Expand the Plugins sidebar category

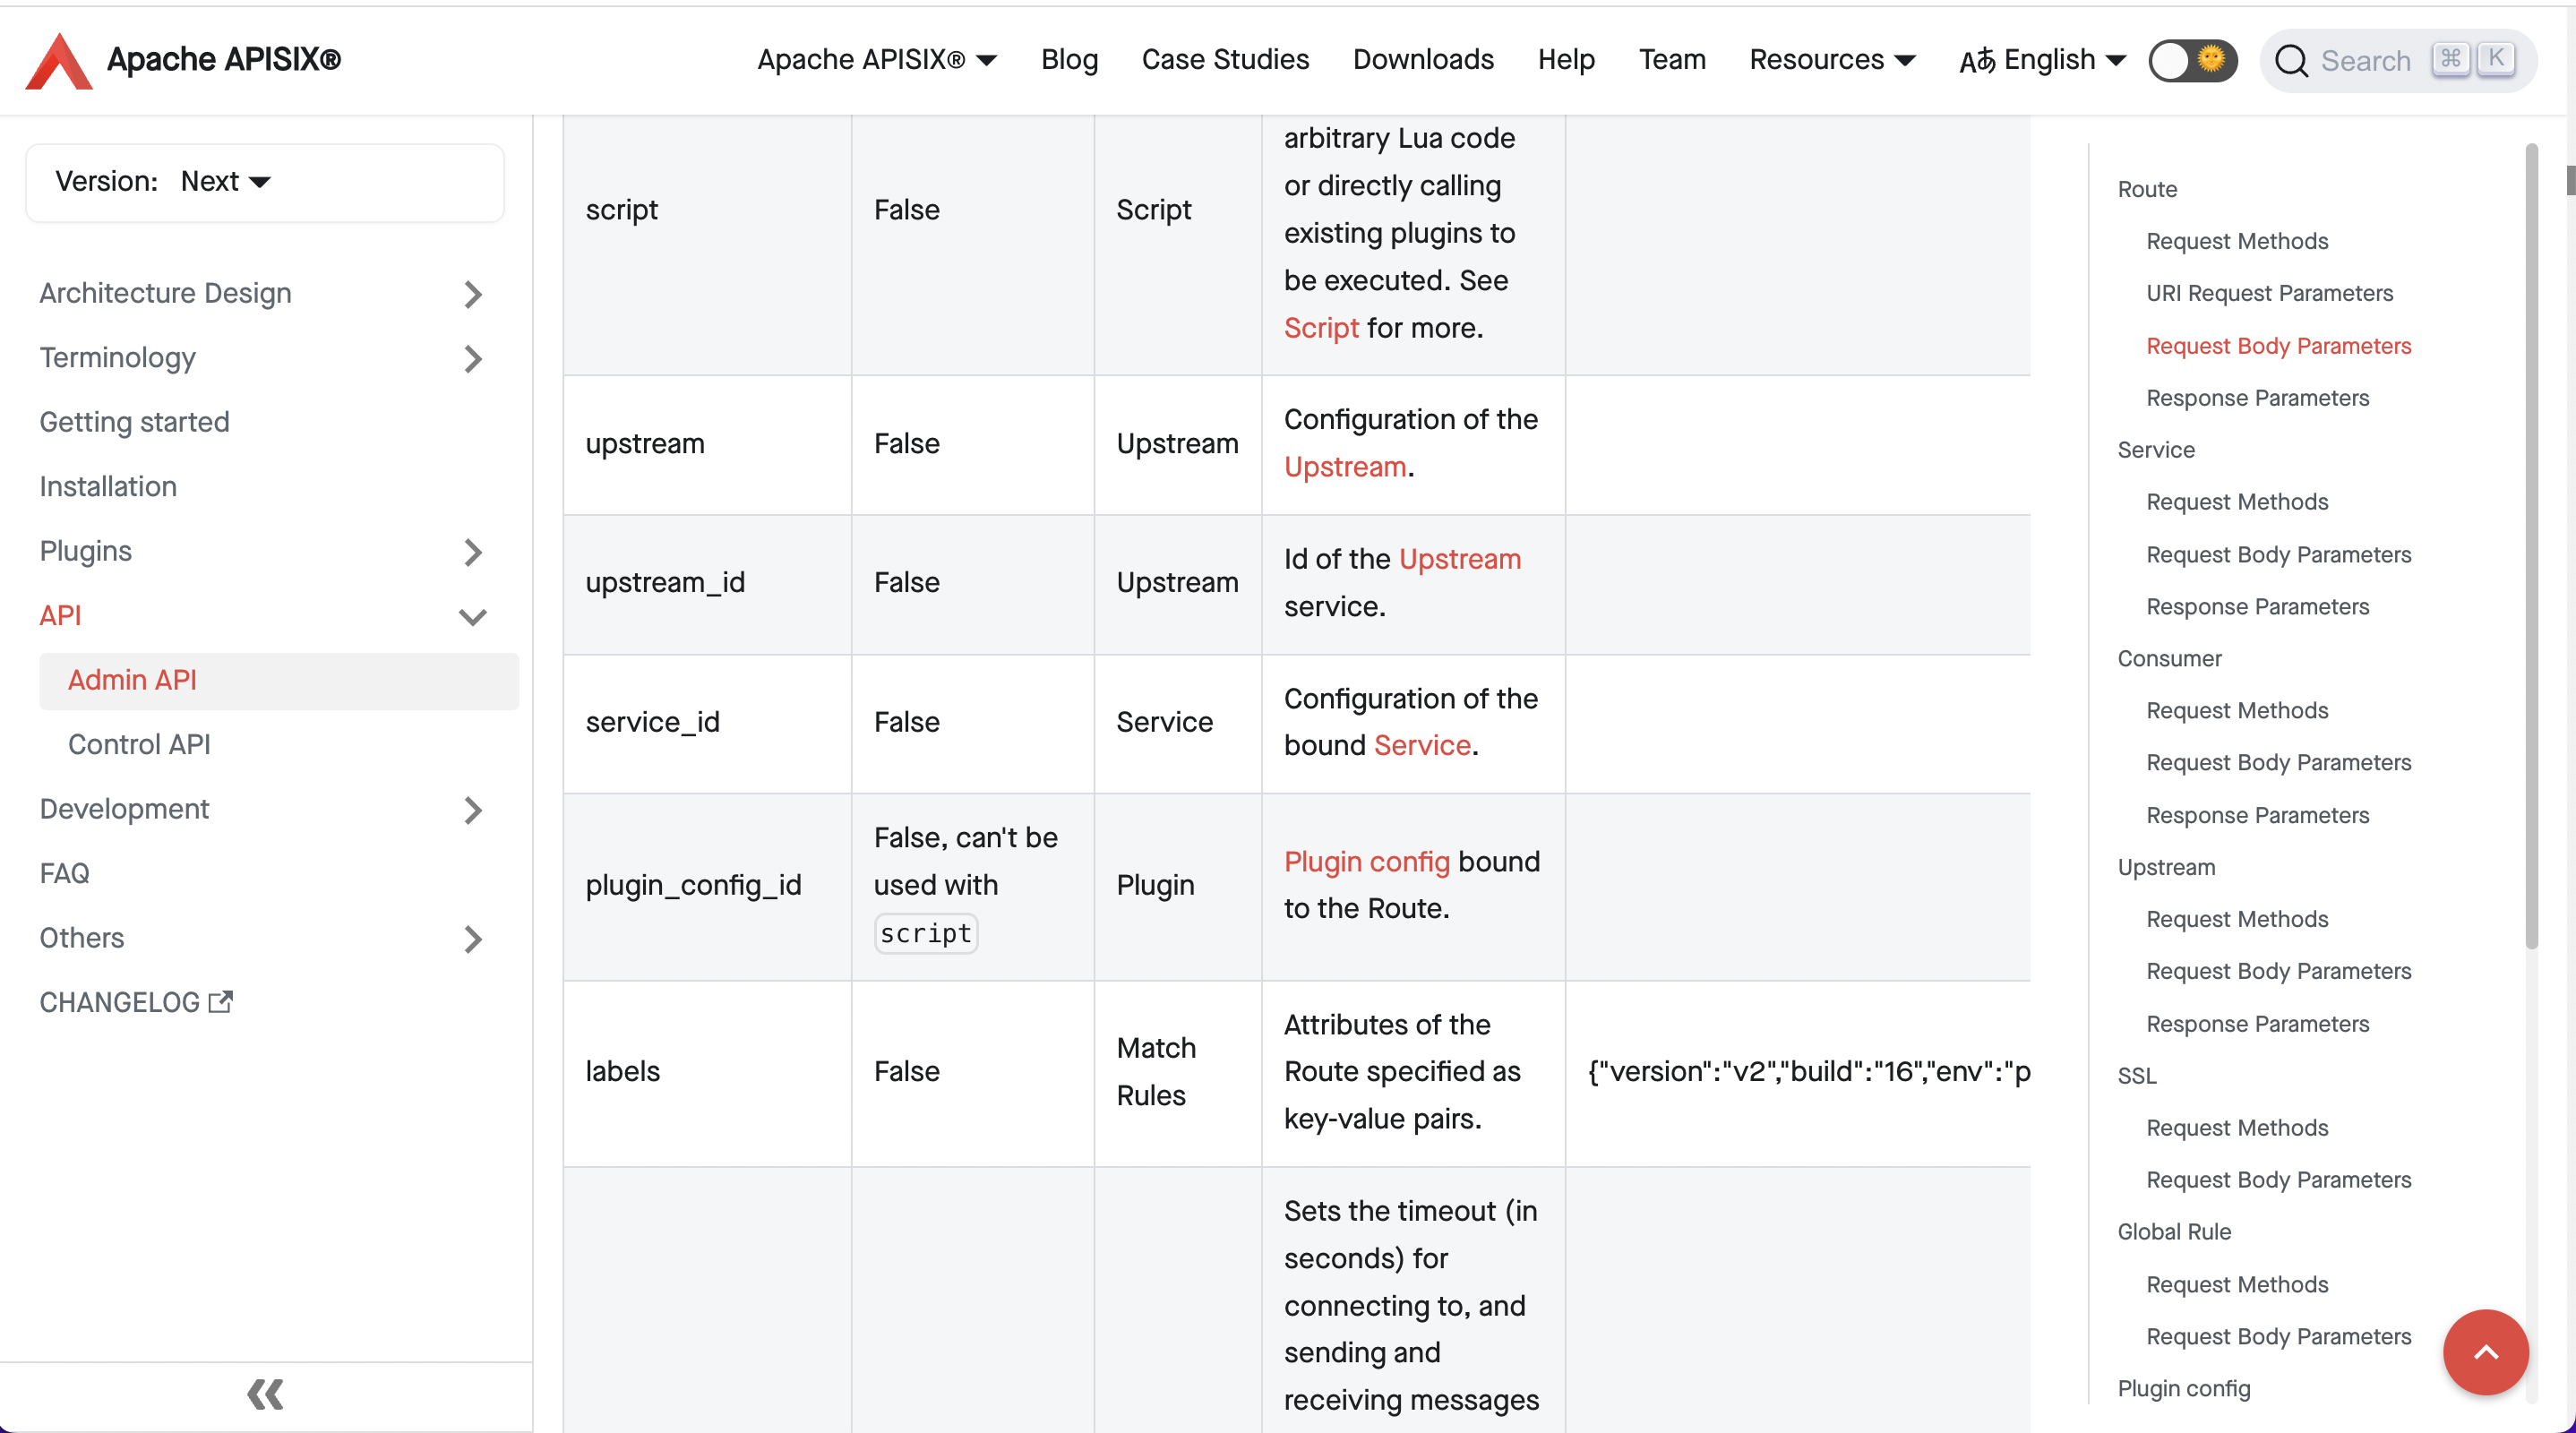[473, 552]
